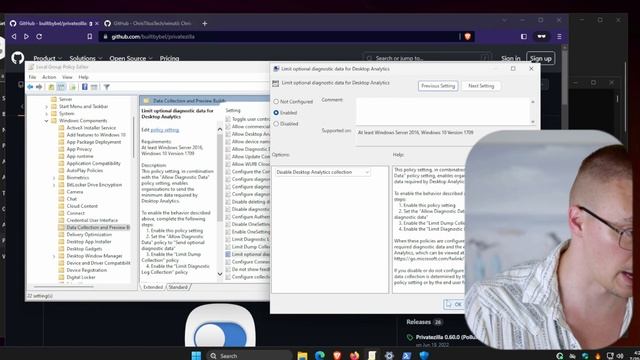Screen dimensions: 640x360
Task: Click the Show/Hide action pane toolbar icon
Action: pyautogui.click(x=94, y=87)
